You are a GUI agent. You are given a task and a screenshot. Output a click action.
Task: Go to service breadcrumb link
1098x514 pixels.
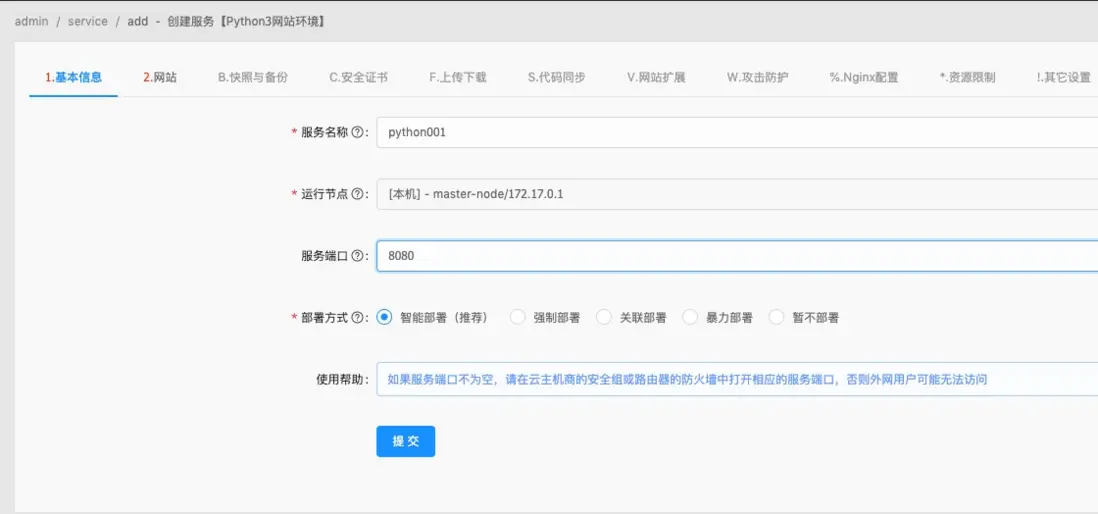[88, 21]
